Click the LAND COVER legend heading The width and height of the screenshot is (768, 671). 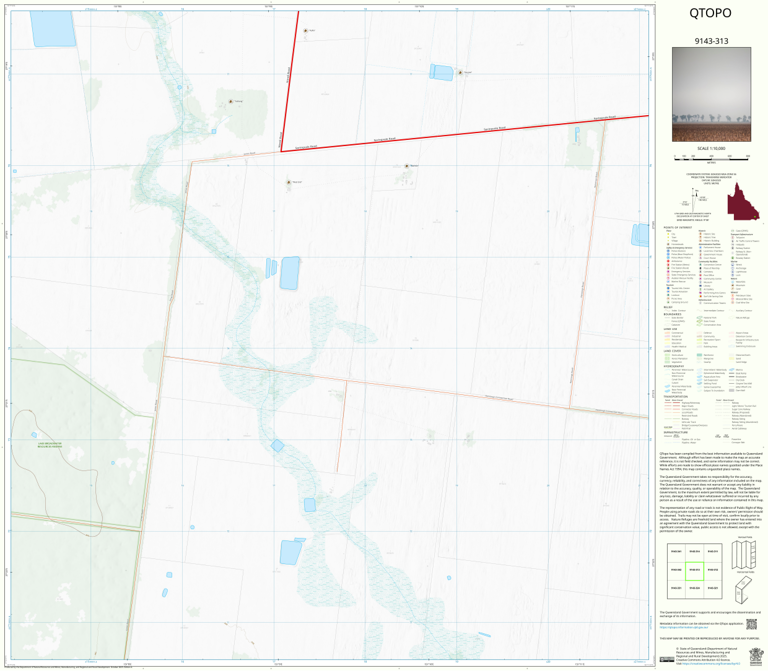click(x=672, y=351)
